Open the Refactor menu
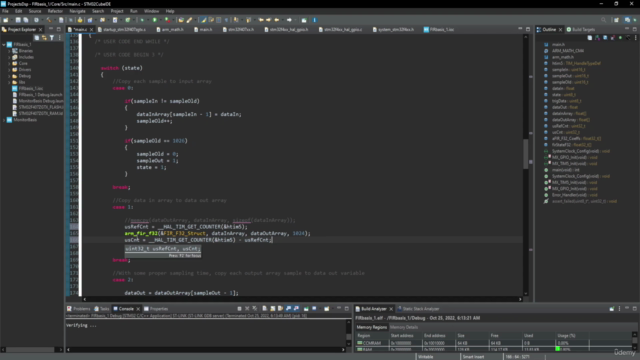This screenshot has width=640, height=360. [x=55, y=11]
